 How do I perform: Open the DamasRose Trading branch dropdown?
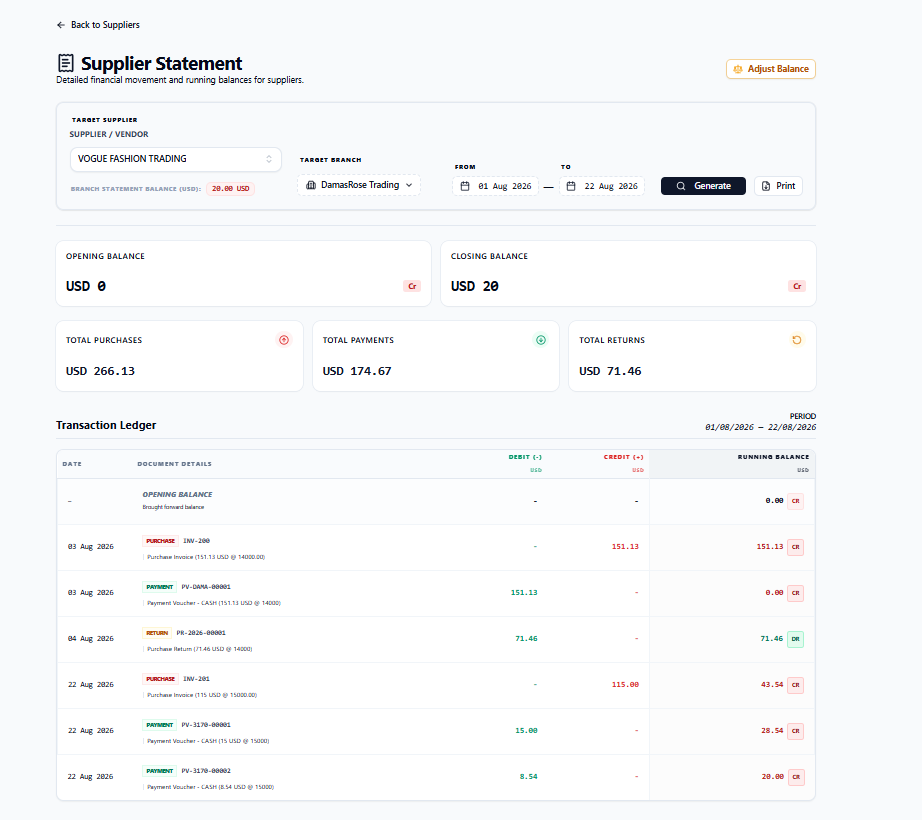click(359, 185)
